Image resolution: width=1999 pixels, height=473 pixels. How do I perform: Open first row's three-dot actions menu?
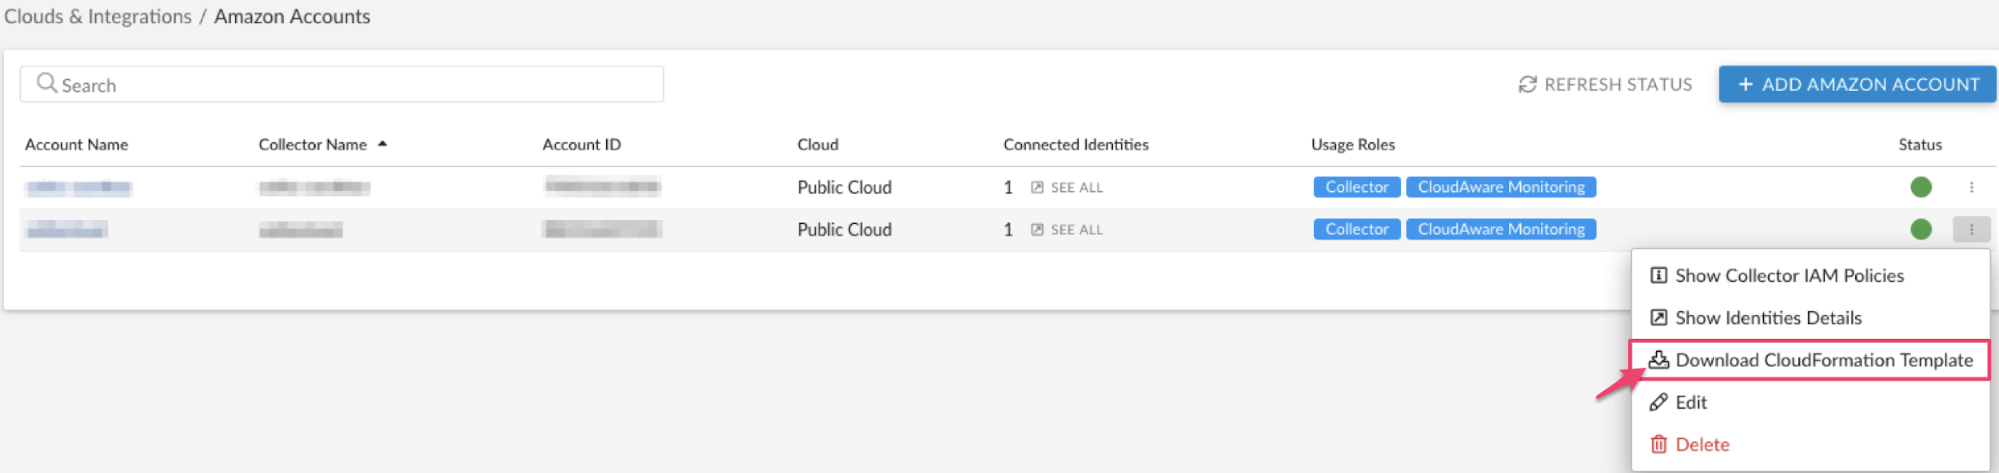click(x=1971, y=187)
